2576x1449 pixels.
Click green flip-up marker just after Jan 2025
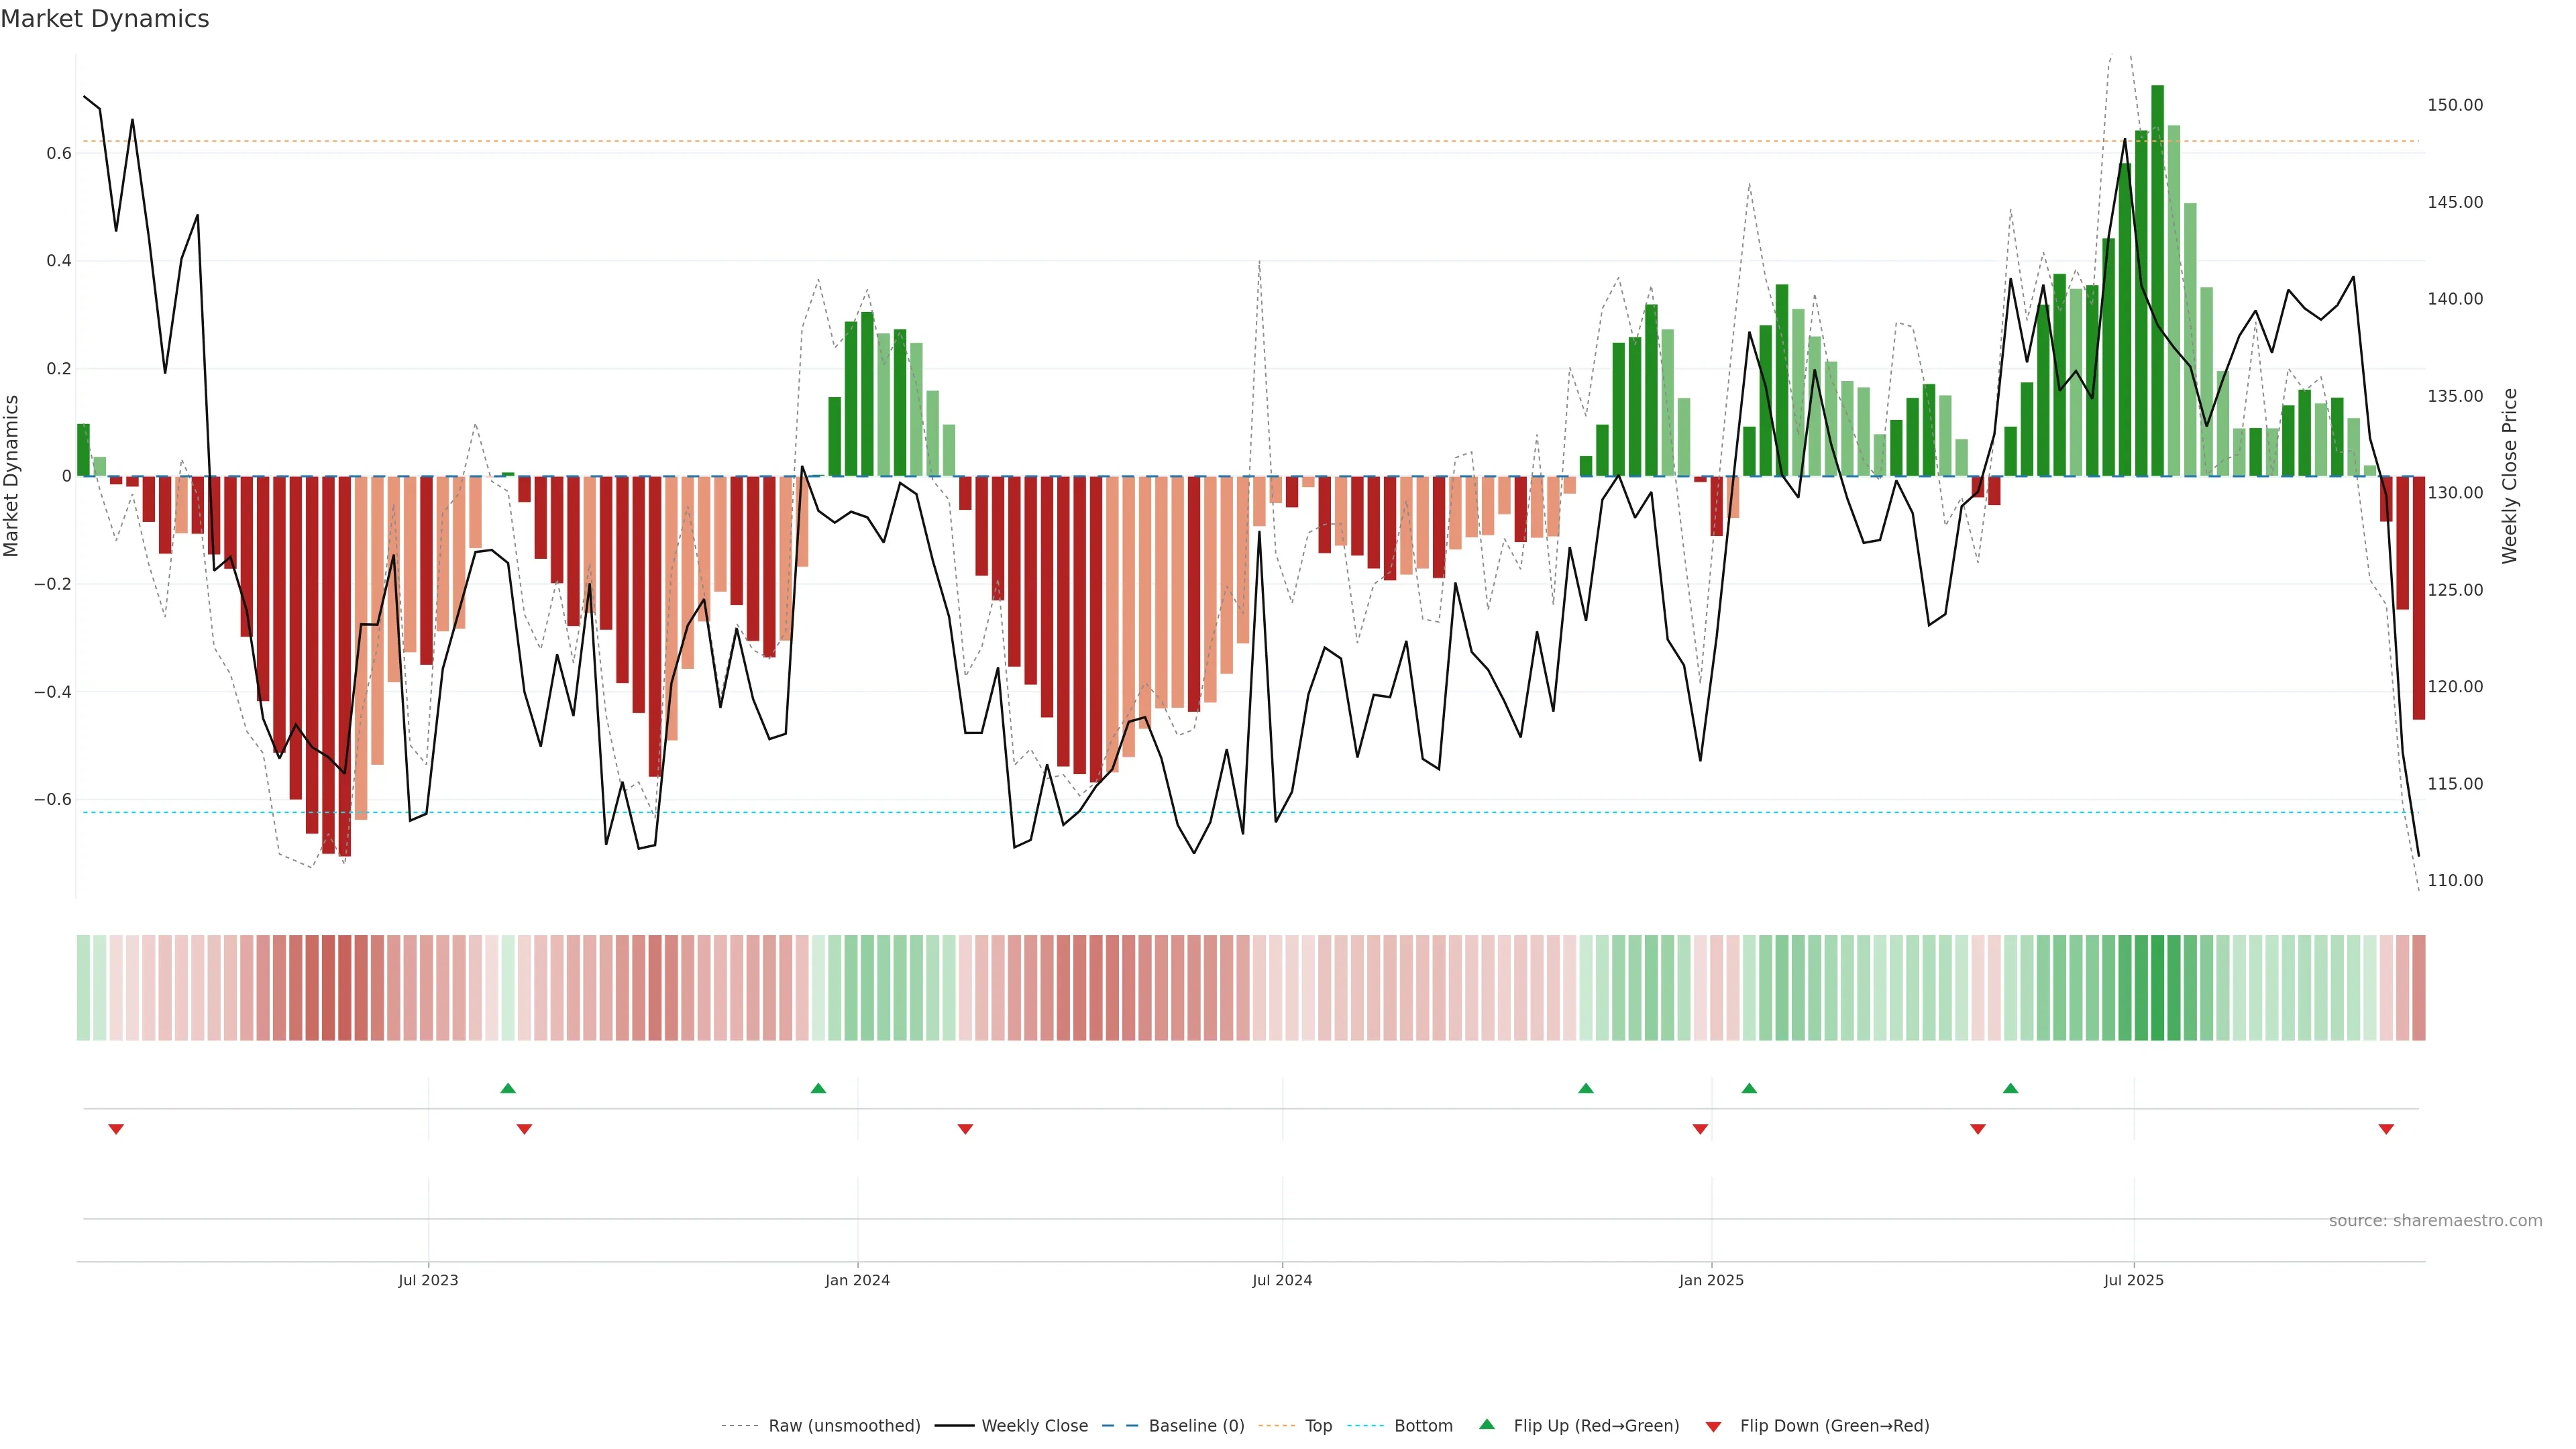click(1749, 1088)
